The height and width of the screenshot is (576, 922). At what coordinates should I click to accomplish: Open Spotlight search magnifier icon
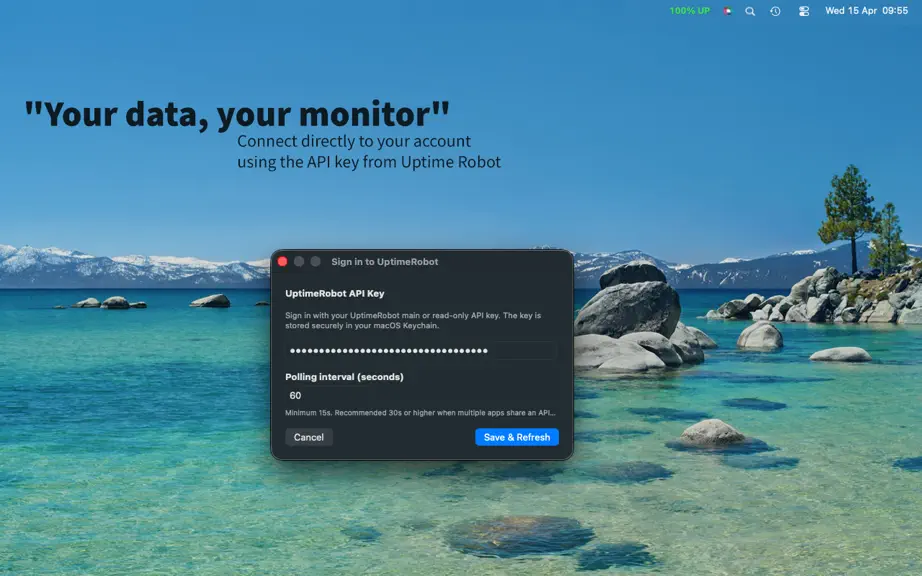tap(750, 11)
